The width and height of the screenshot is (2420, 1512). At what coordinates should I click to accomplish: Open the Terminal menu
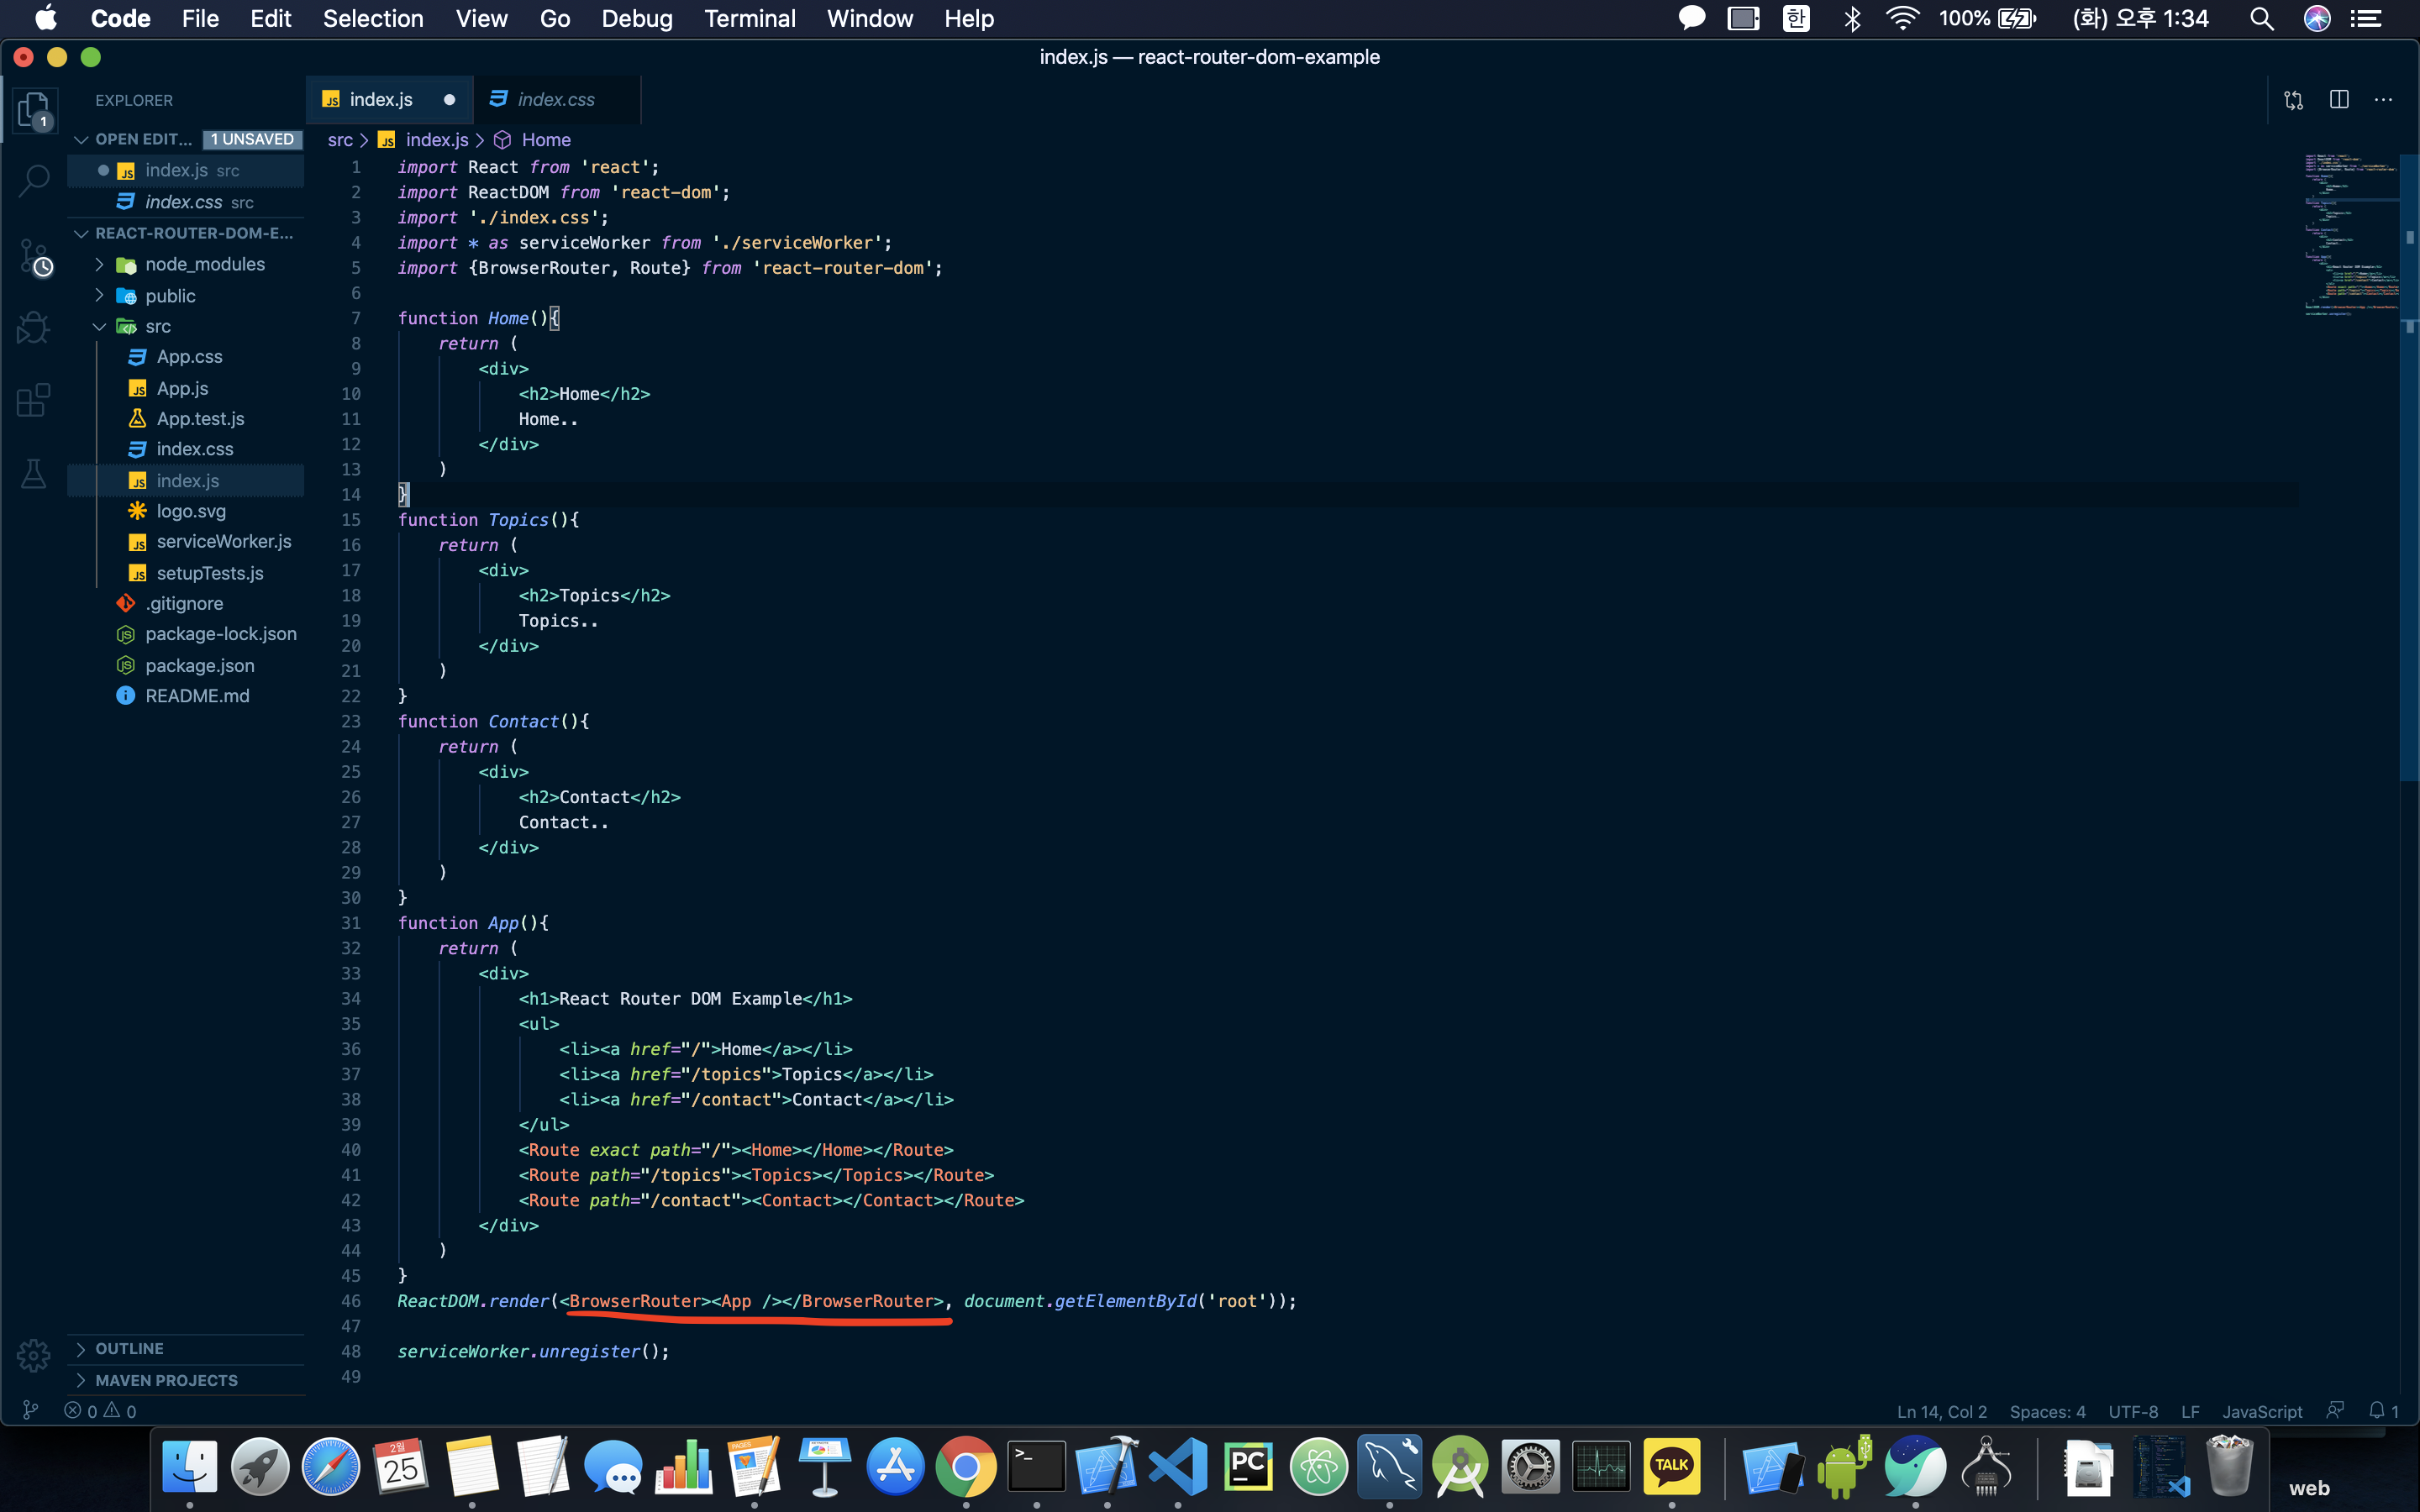[749, 18]
